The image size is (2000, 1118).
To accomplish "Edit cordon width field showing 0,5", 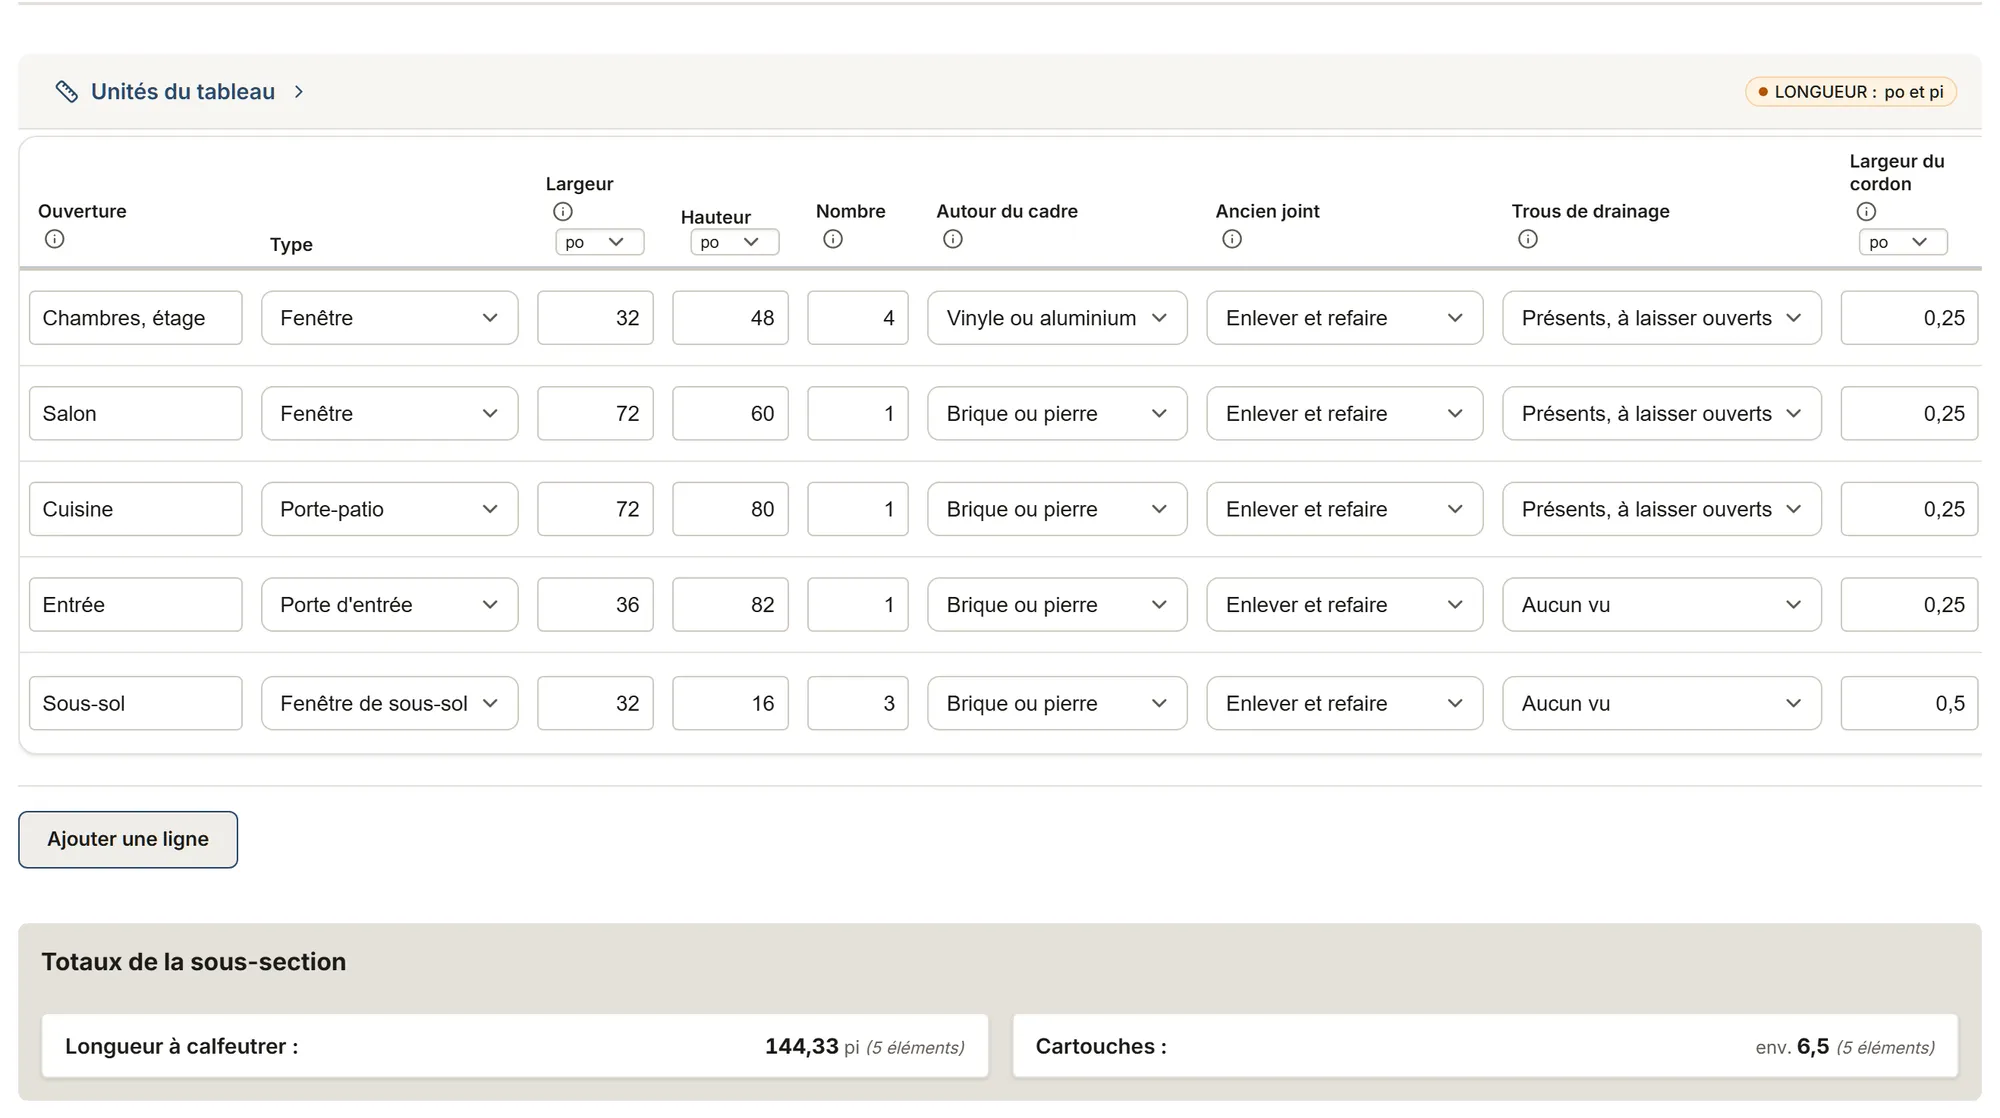I will [x=1909, y=703].
